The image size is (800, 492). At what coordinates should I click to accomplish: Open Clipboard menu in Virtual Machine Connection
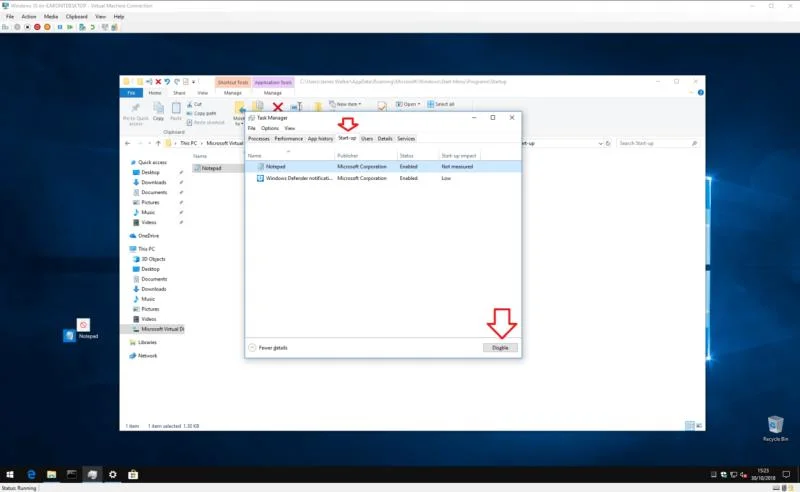pyautogui.click(x=77, y=16)
